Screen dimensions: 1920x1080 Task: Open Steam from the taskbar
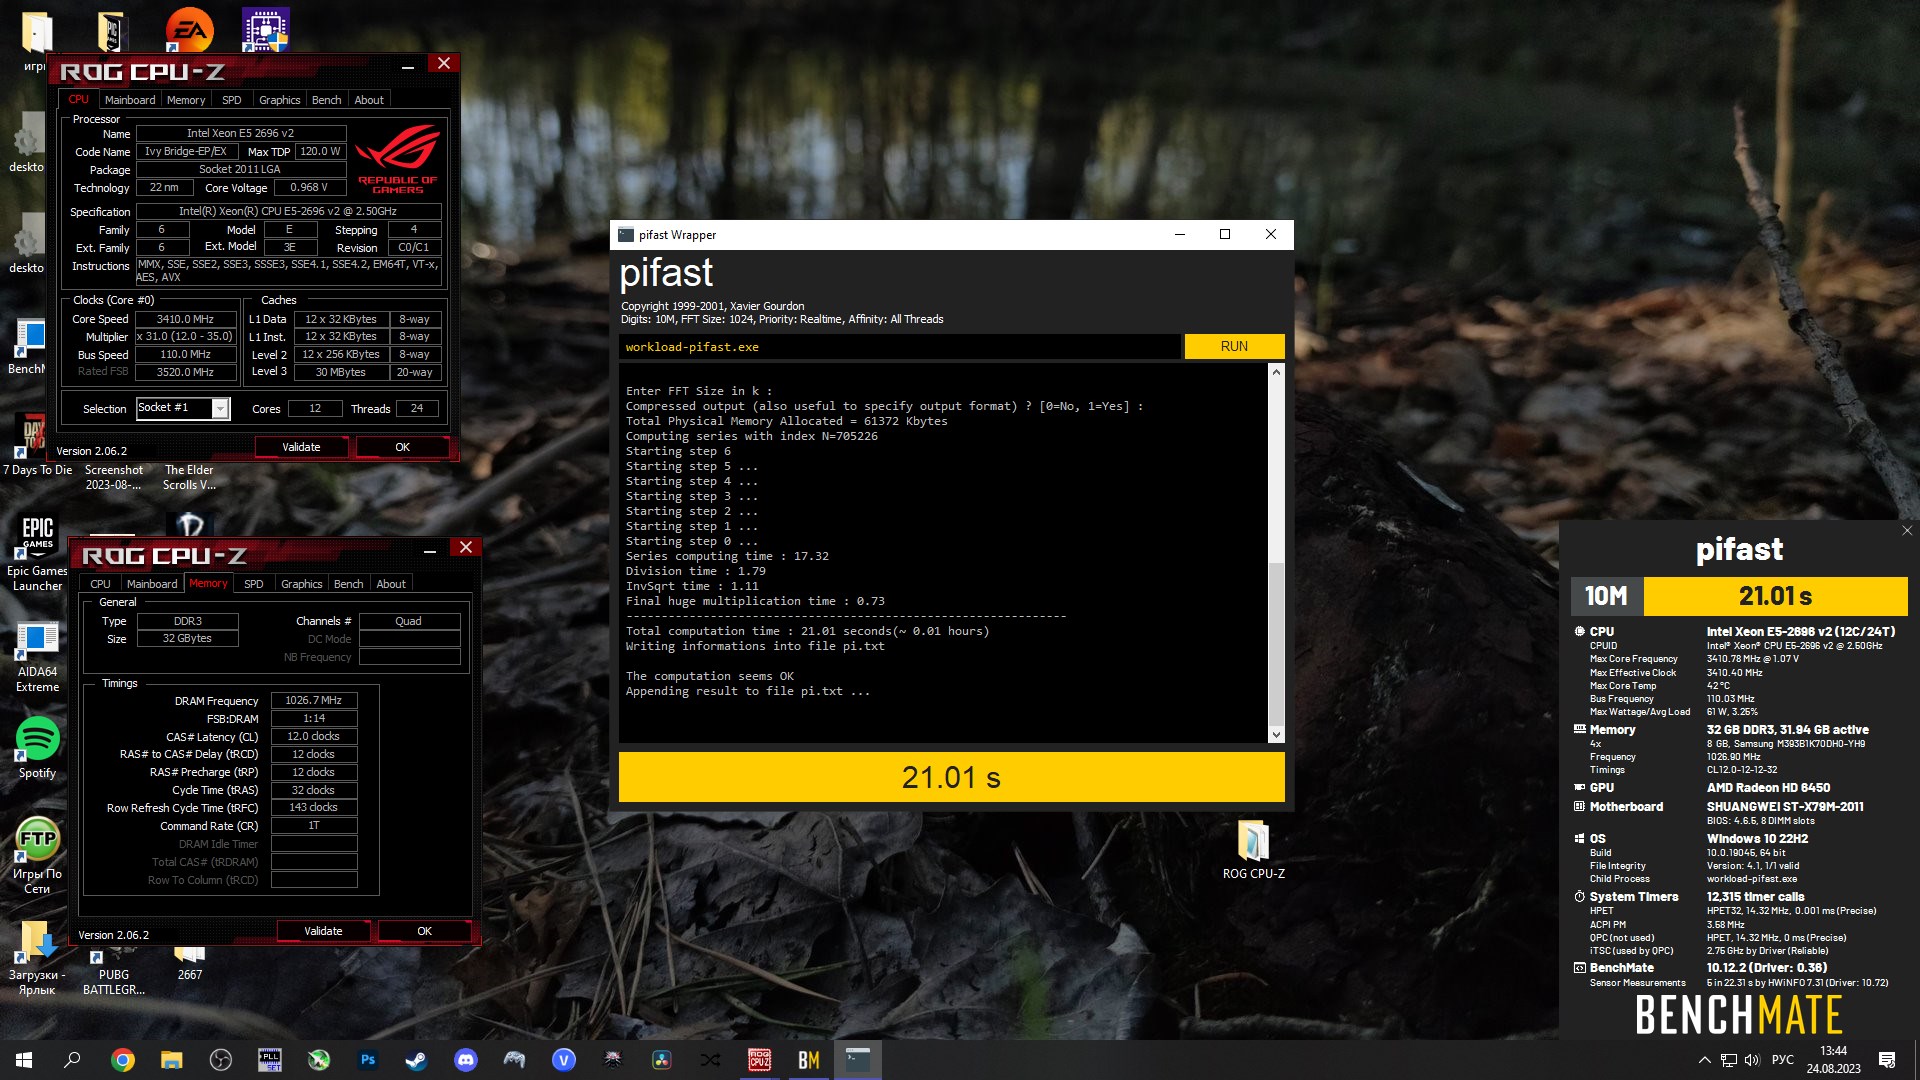[x=416, y=1060]
